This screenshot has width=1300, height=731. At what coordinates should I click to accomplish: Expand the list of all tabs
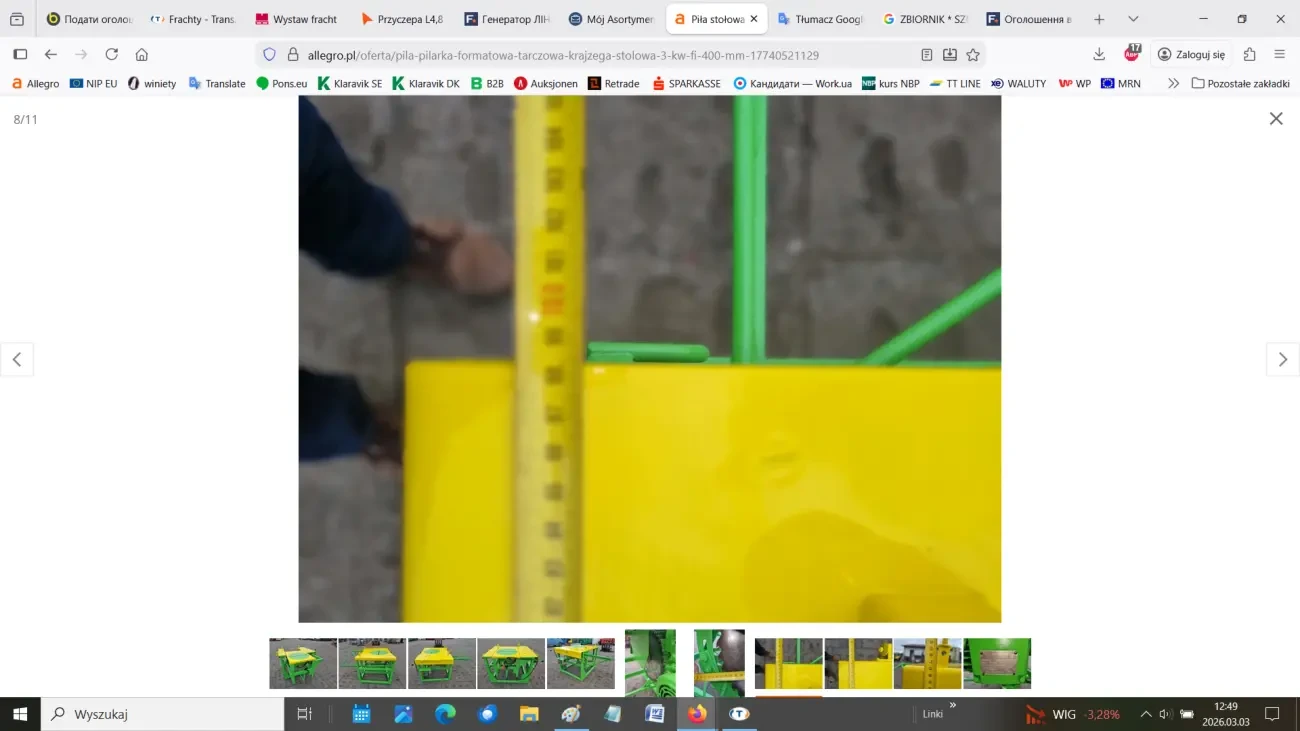(1133, 19)
